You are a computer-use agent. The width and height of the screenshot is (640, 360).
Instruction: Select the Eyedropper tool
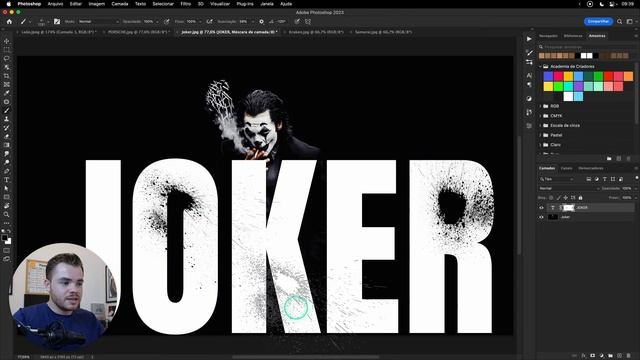coord(7,93)
